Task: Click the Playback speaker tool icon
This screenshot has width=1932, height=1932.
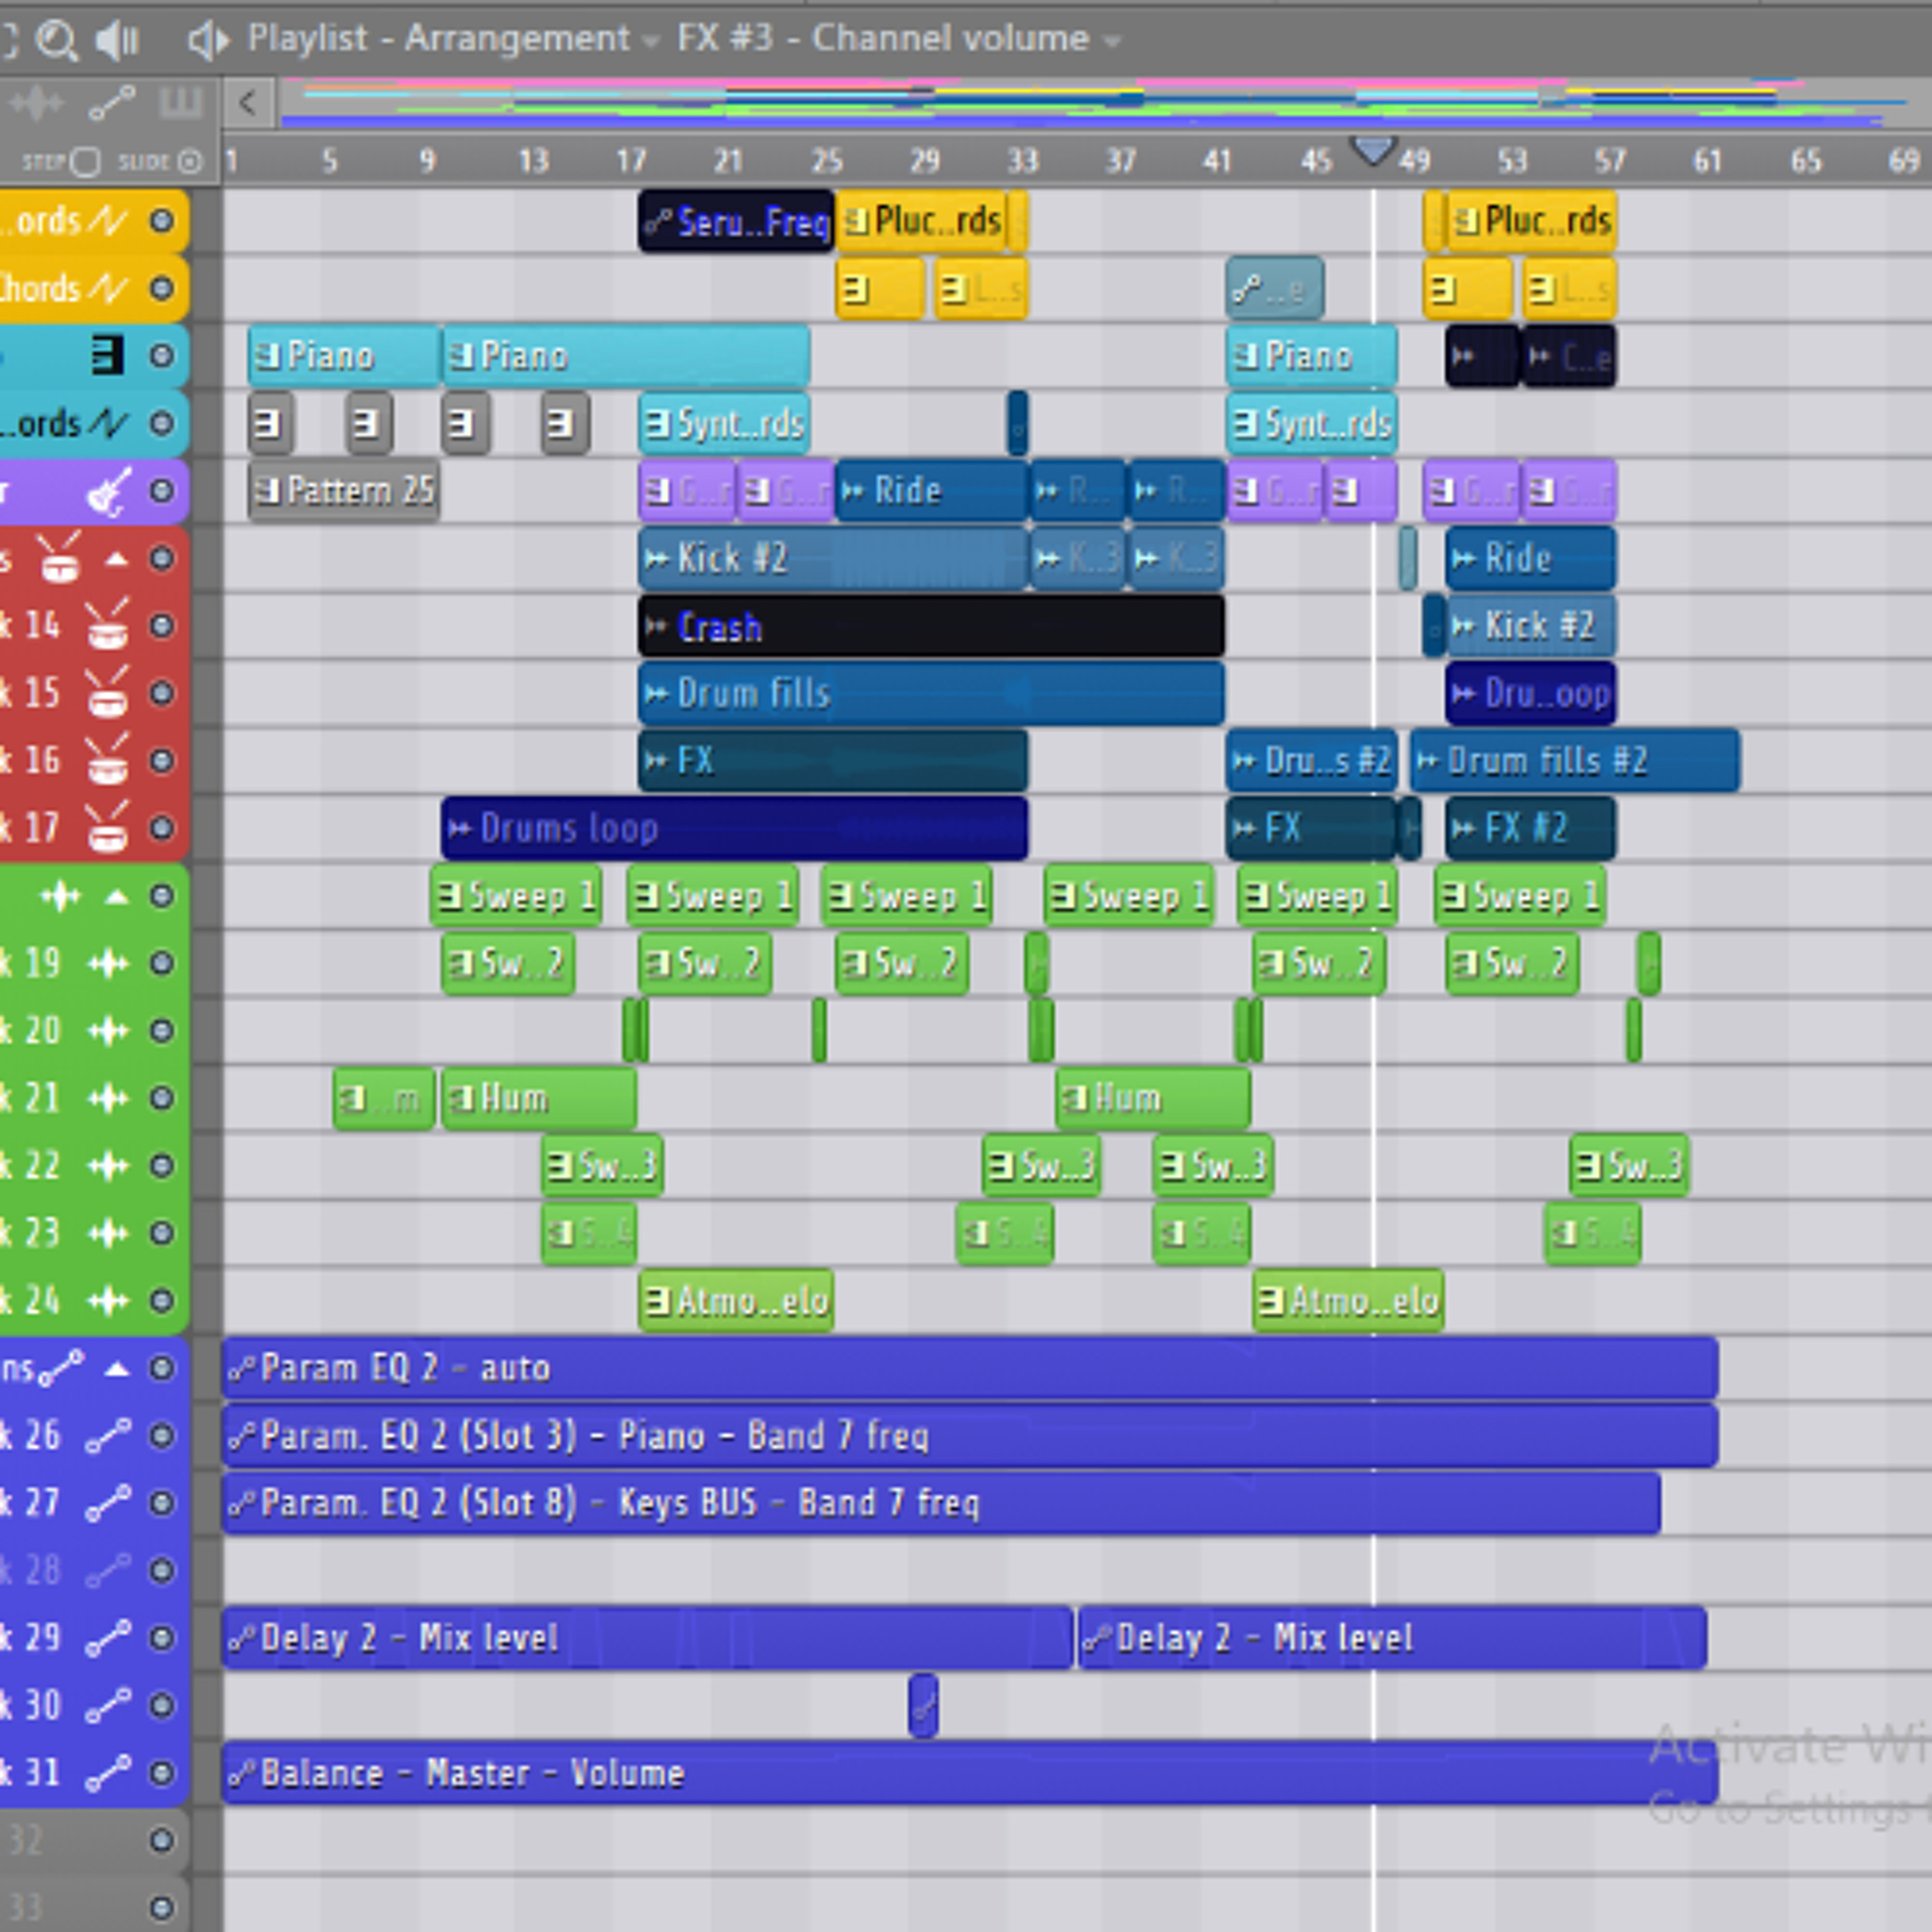Action: [x=117, y=40]
